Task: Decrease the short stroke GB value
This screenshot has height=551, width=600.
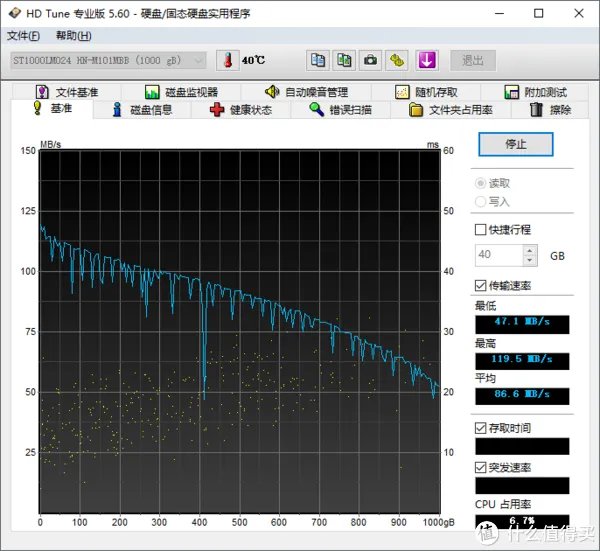Action: pyautogui.click(x=530, y=260)
